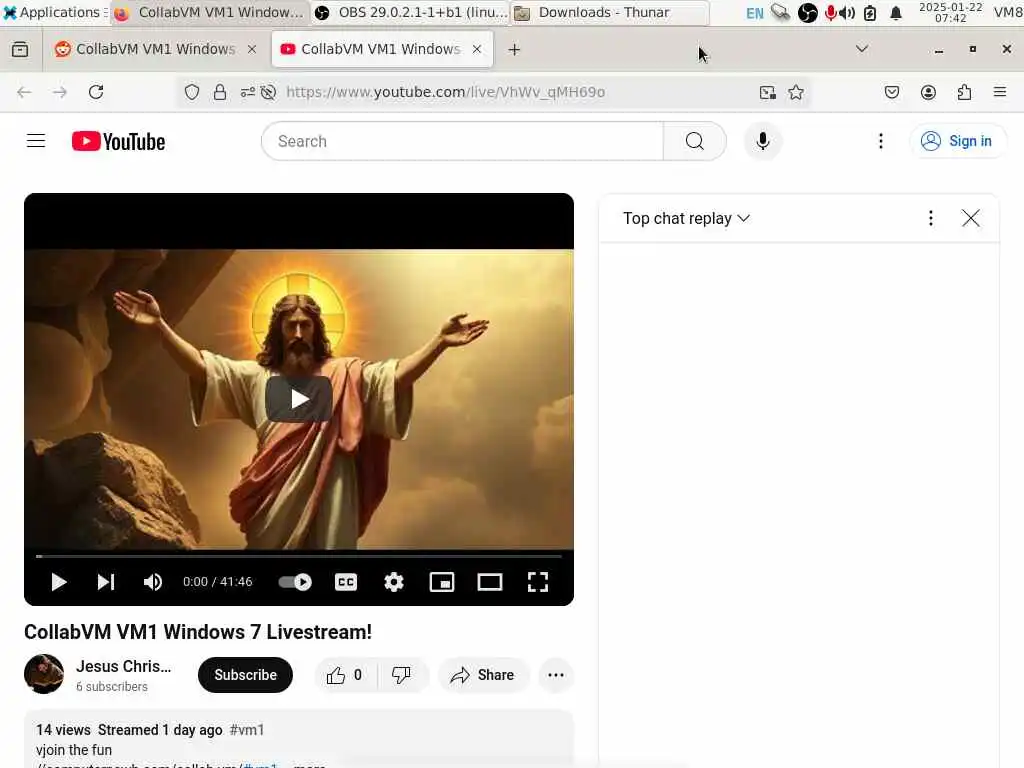
Task: Open the Jesus Chris... channel name link
Action: tap(123, 666)
